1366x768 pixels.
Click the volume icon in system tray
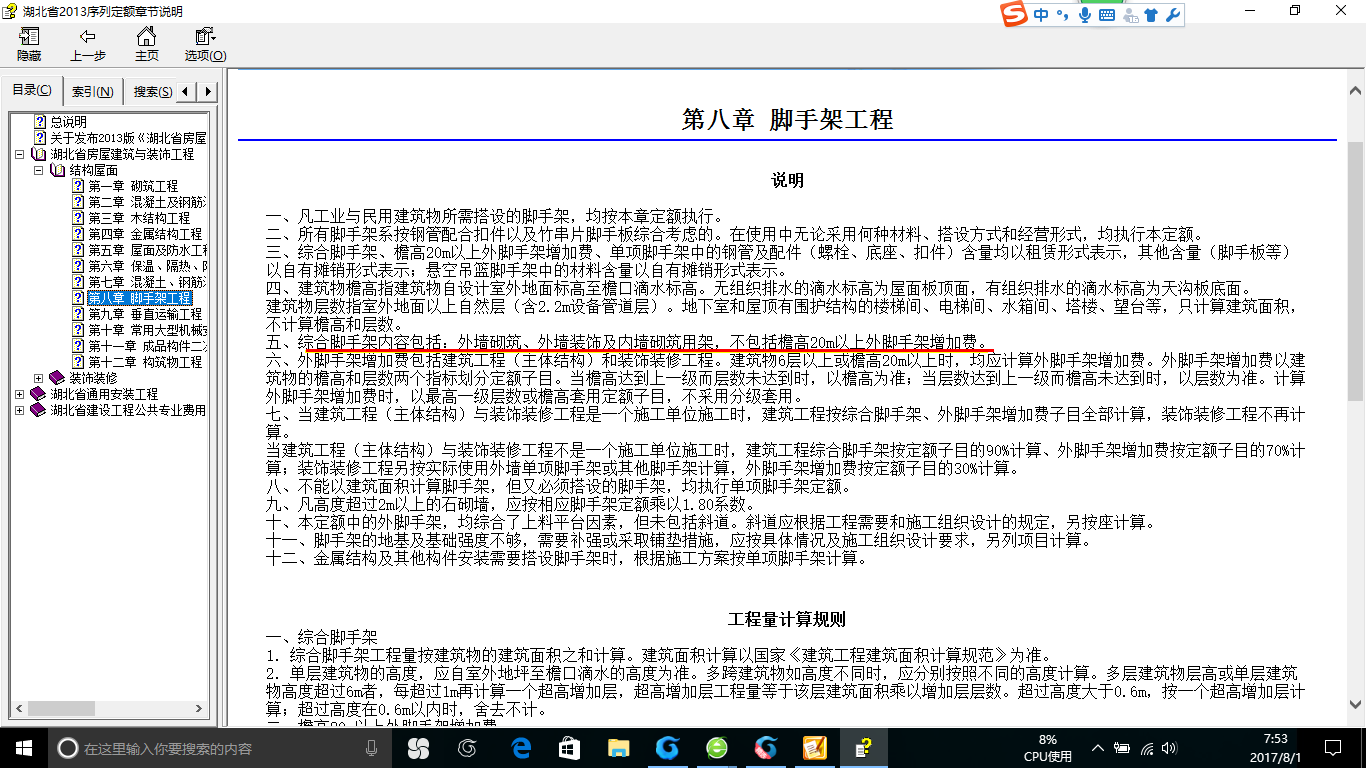tap(1170, 748)
